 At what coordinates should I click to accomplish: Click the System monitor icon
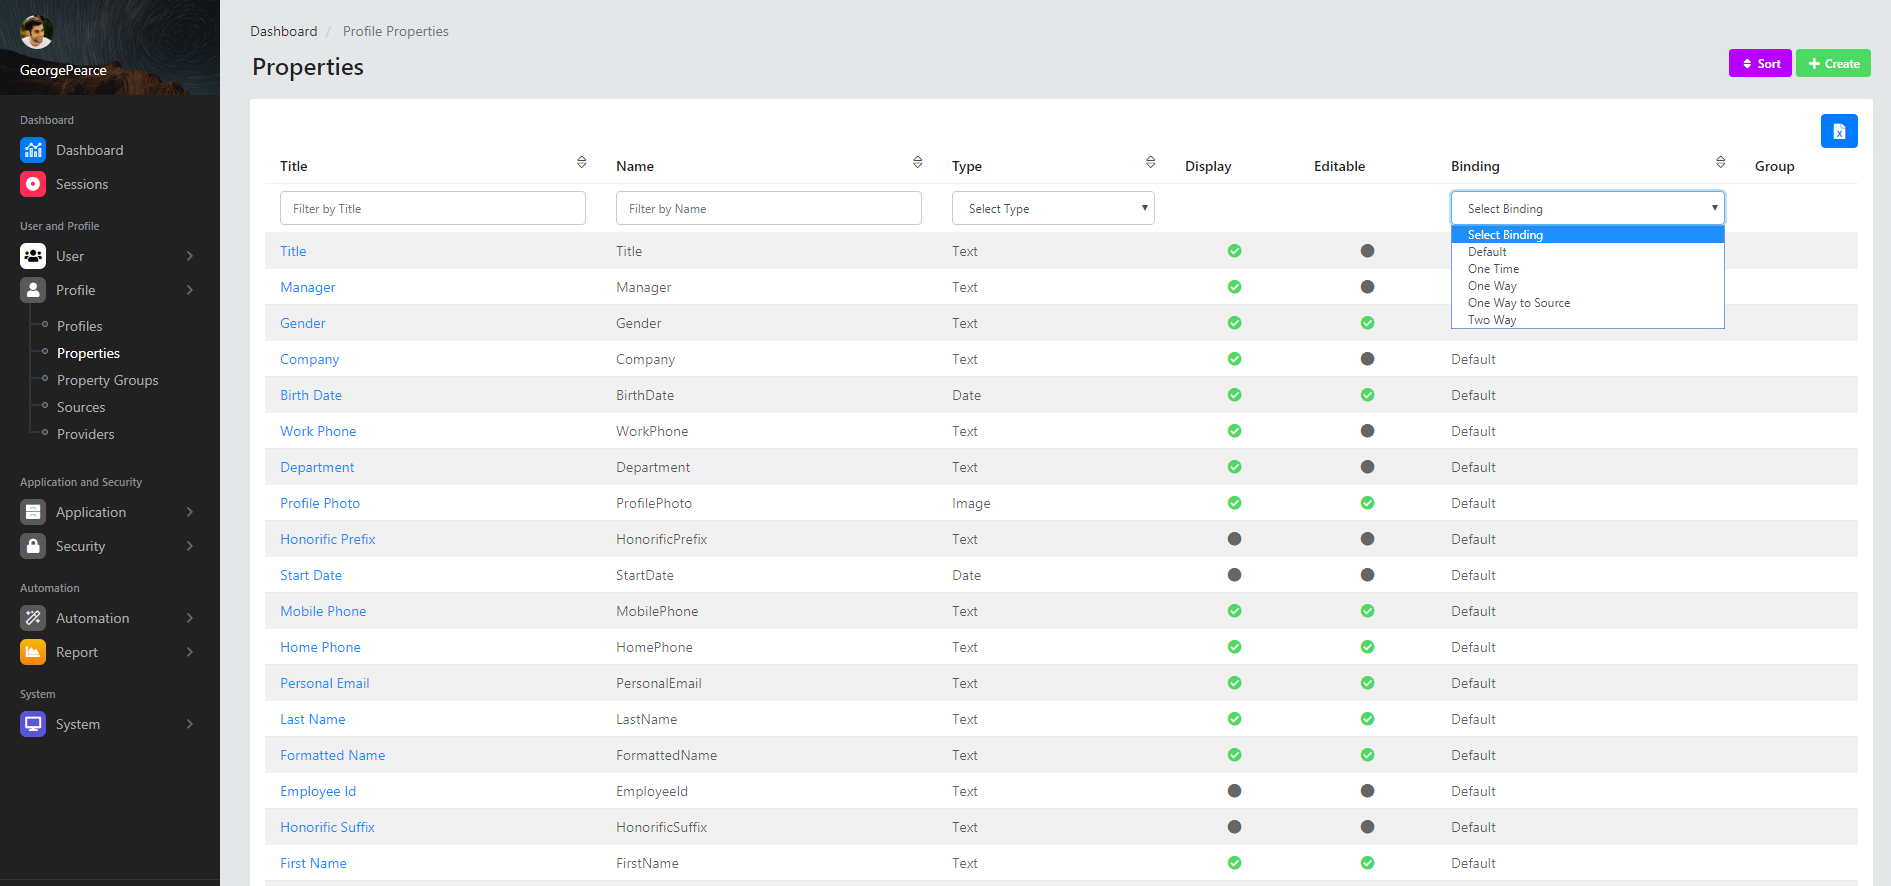coord(33,724)
